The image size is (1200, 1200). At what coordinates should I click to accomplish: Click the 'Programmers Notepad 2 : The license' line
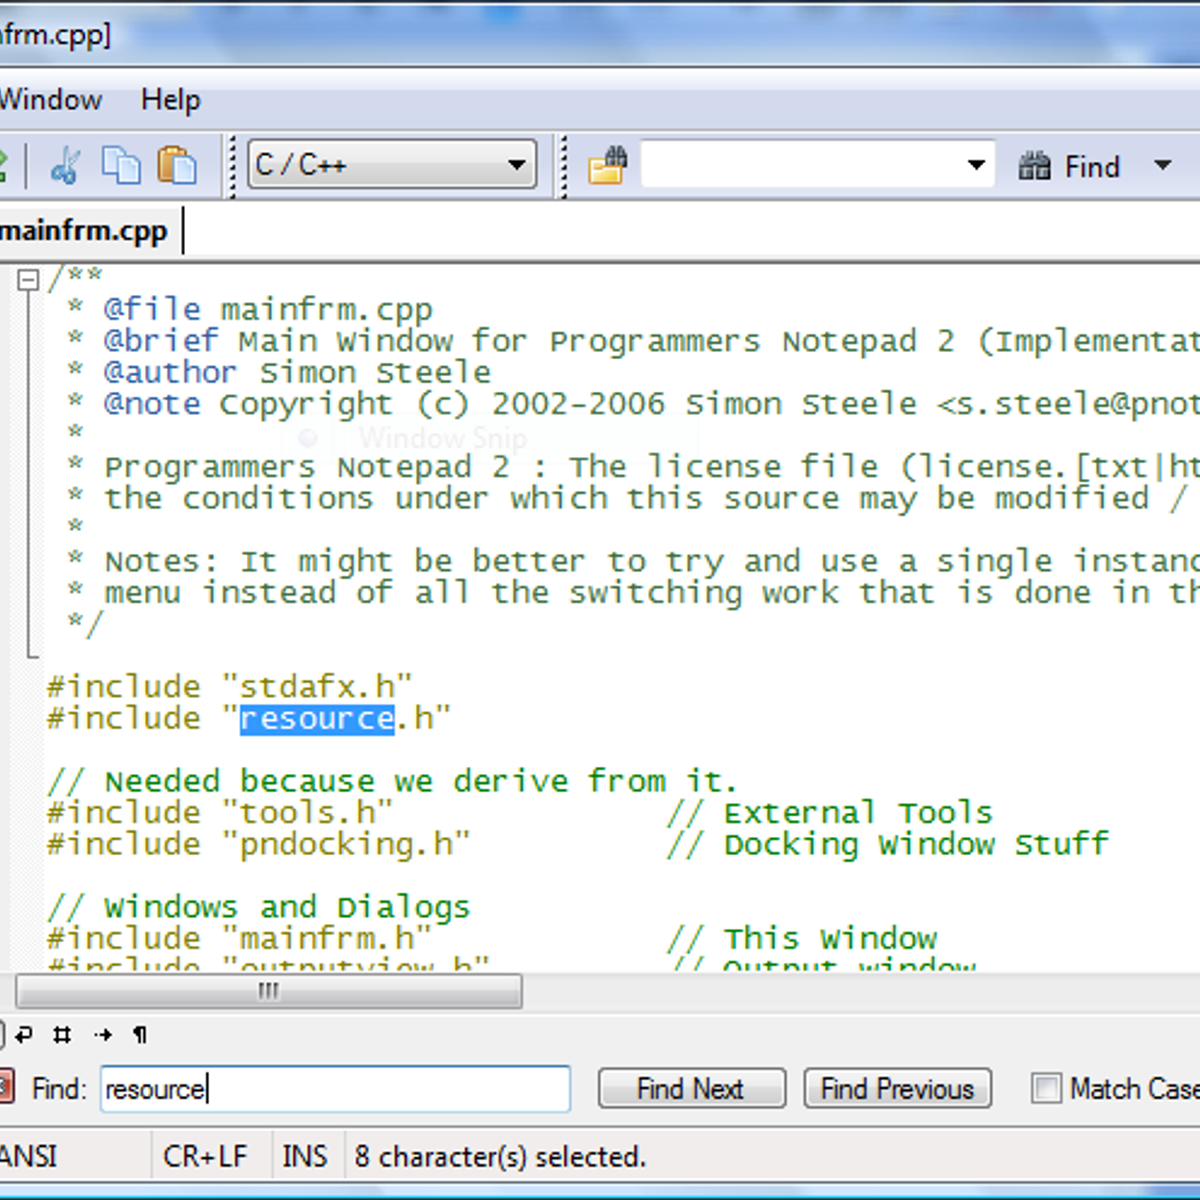pyautogui.click(x=650, y=467)
